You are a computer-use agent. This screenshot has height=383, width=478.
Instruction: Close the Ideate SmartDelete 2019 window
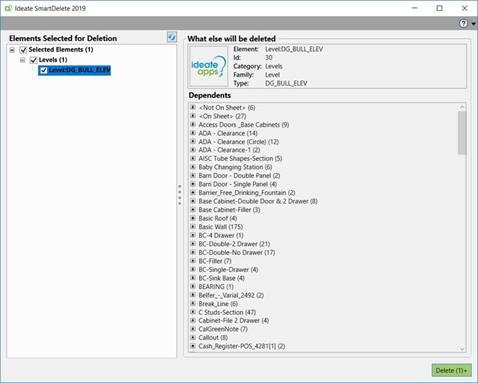465,8
